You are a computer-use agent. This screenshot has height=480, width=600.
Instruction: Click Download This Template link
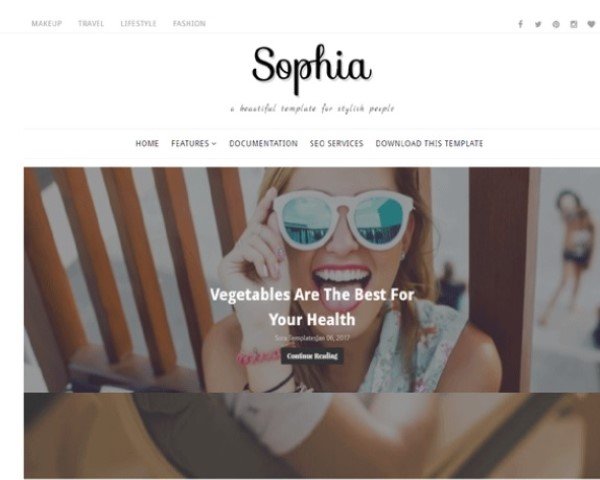[x=429, y=143]
